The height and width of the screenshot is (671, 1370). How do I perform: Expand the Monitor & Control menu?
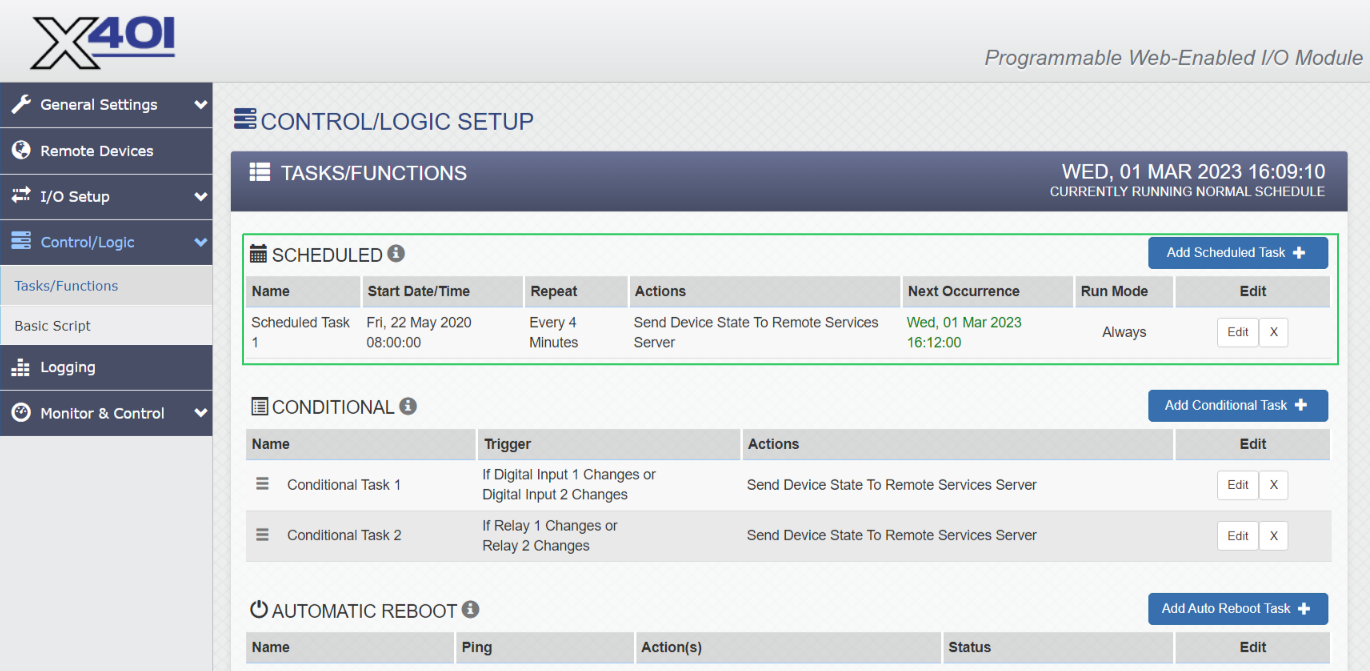click(x=106, y=413)
